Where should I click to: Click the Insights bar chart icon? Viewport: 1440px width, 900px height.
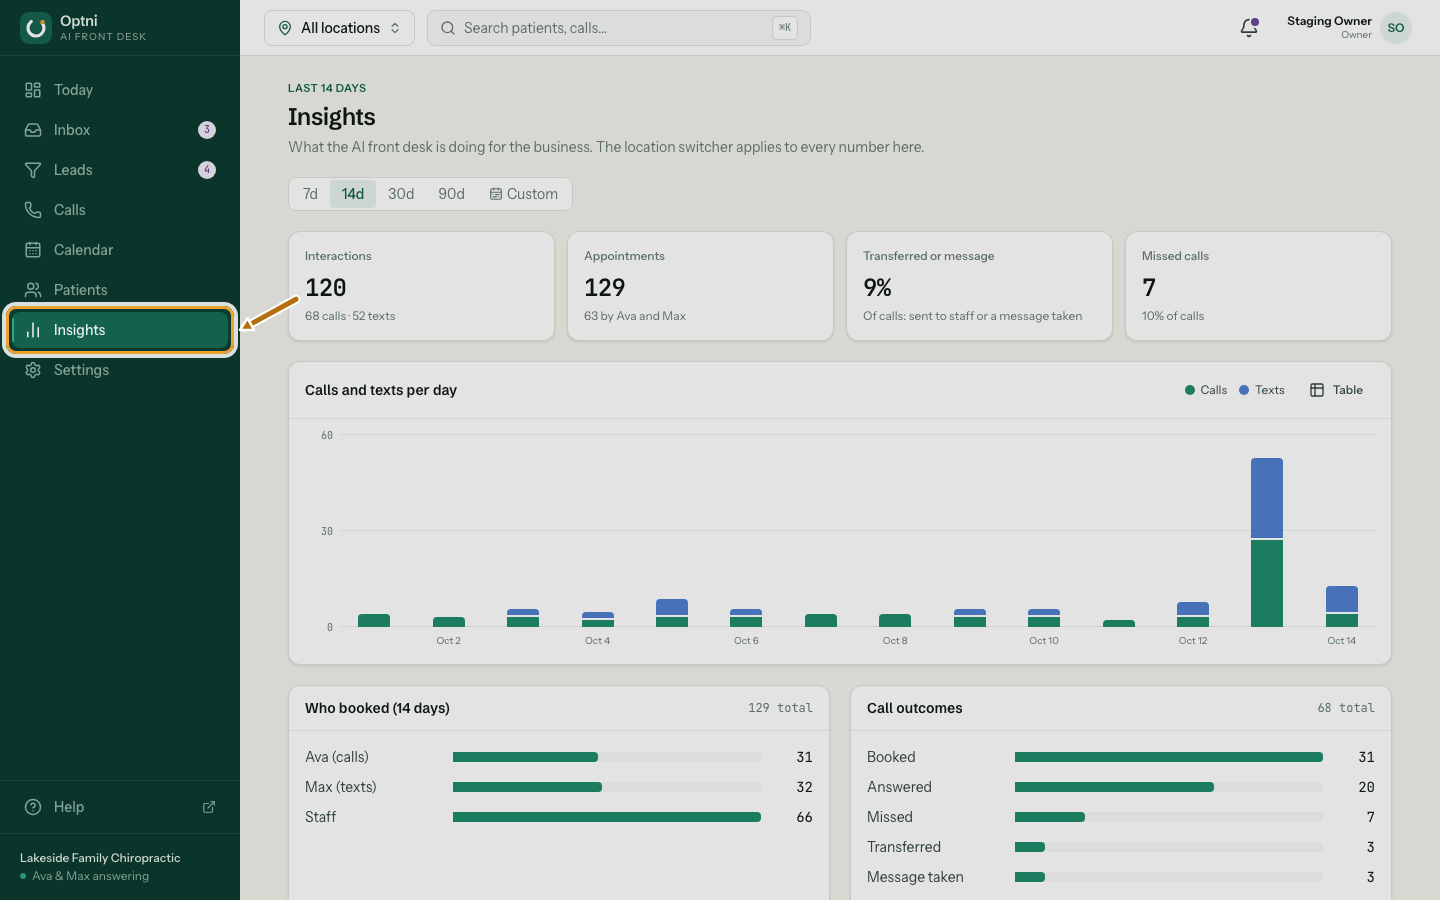(x=33, y=330)
